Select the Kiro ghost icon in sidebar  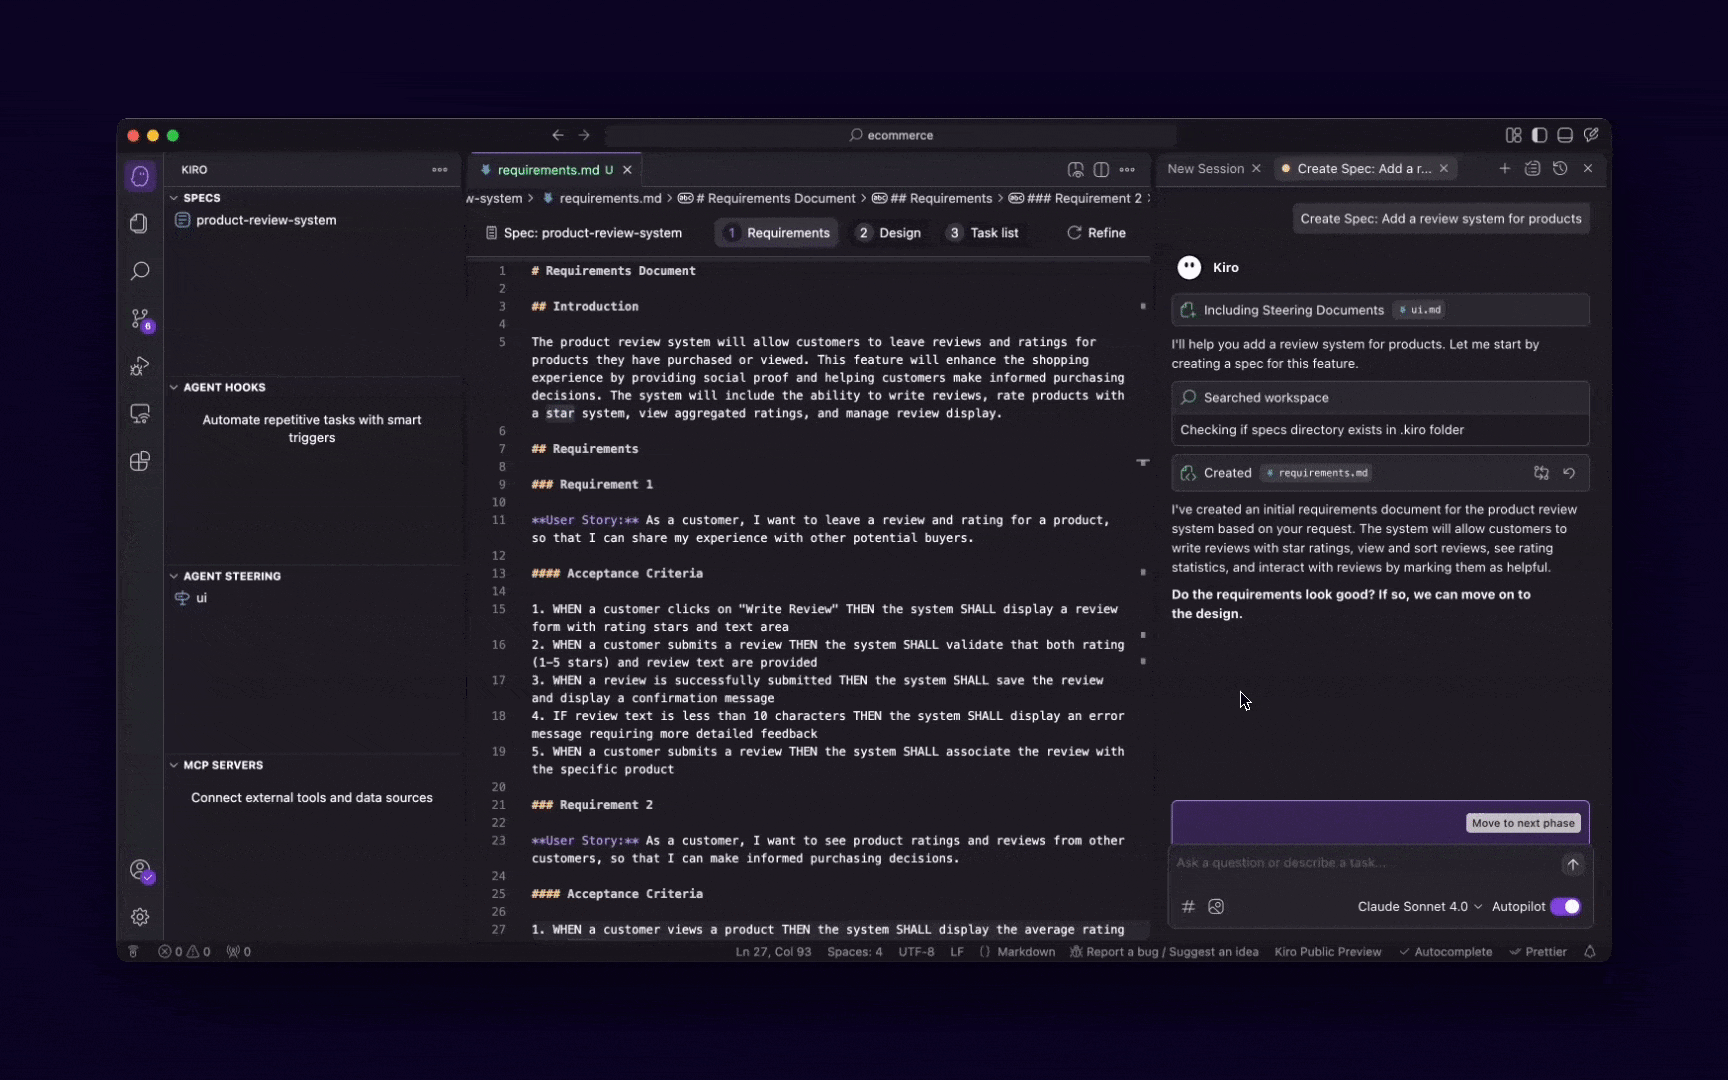click(x=140, y=176)
